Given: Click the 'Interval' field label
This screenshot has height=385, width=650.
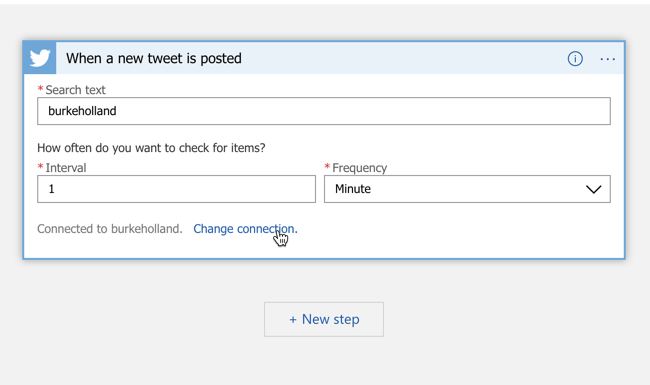Looking at the screenshot, I should click(x=65, y=168).
